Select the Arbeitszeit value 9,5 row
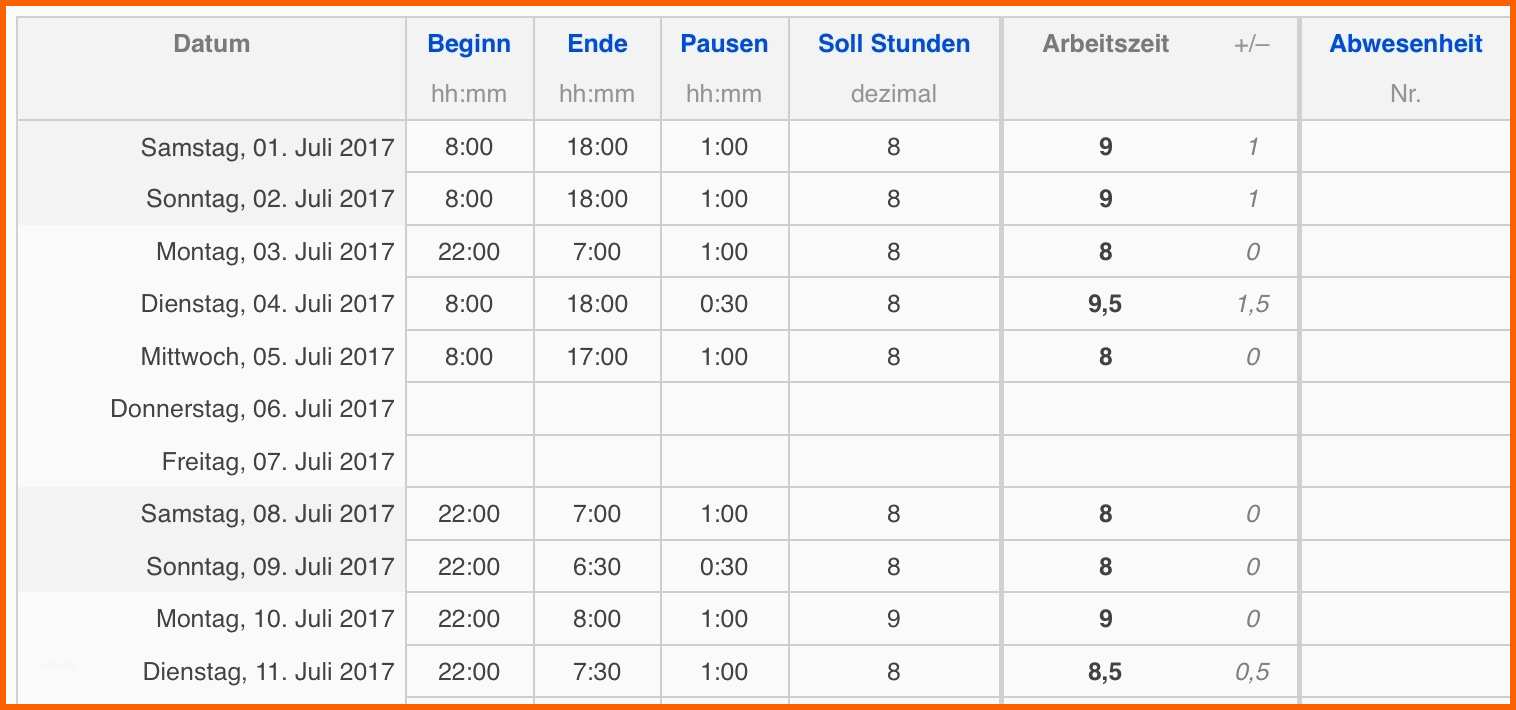Viewport: 1516px width, 710px height. pos(1105,304)
